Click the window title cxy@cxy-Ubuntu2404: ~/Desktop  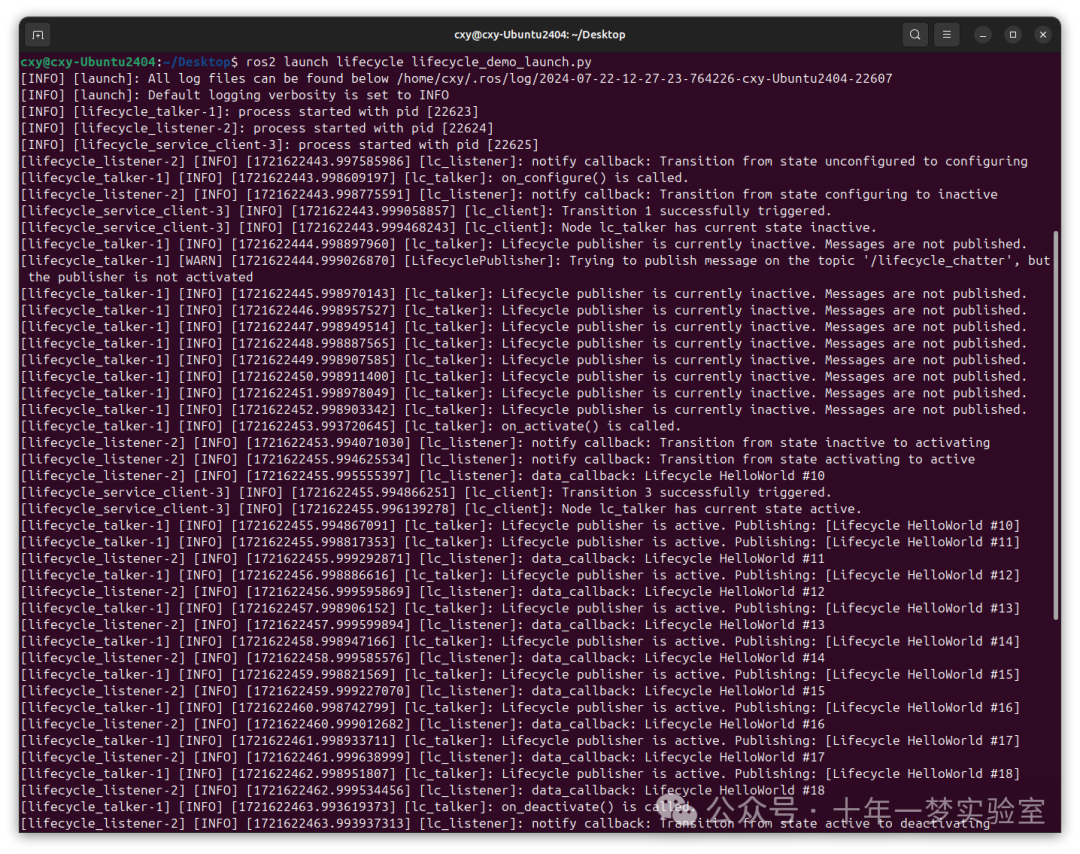click(x=539, y=34)
